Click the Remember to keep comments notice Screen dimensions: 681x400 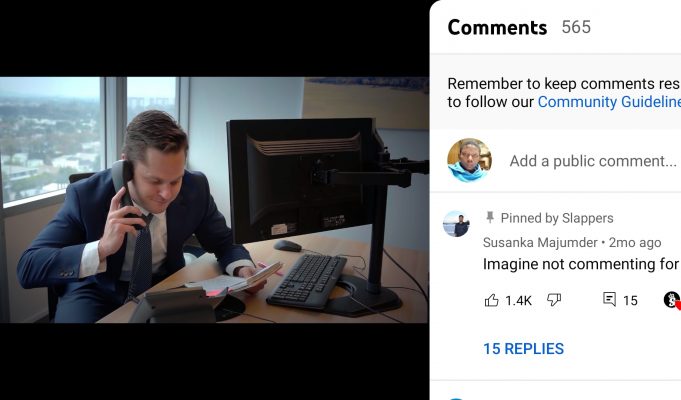[564, 93]
